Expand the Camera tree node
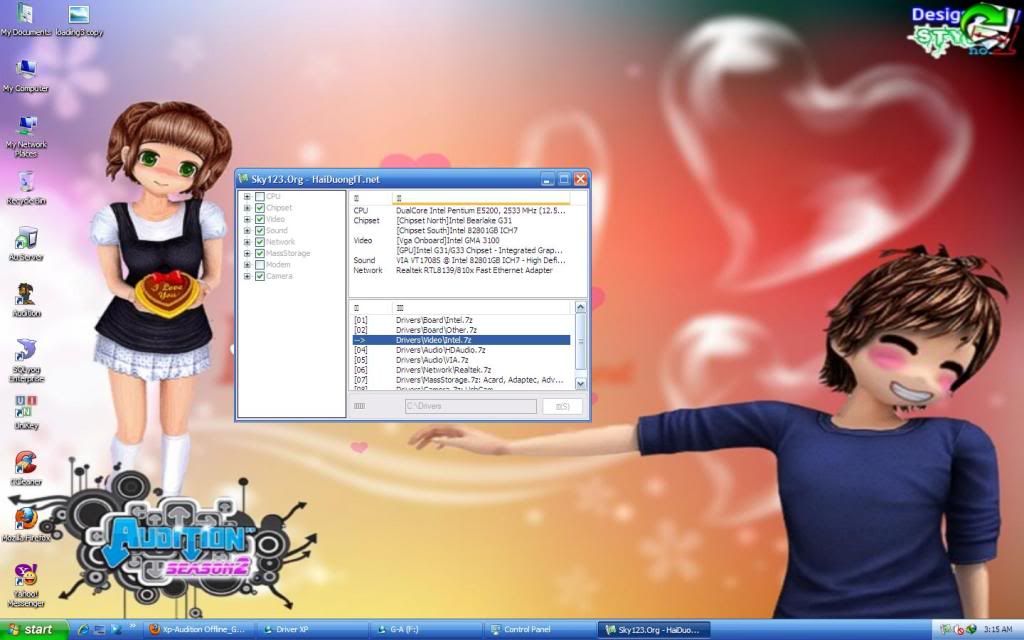The width and height of the screenshot is (1024, 640). (247, 276)
